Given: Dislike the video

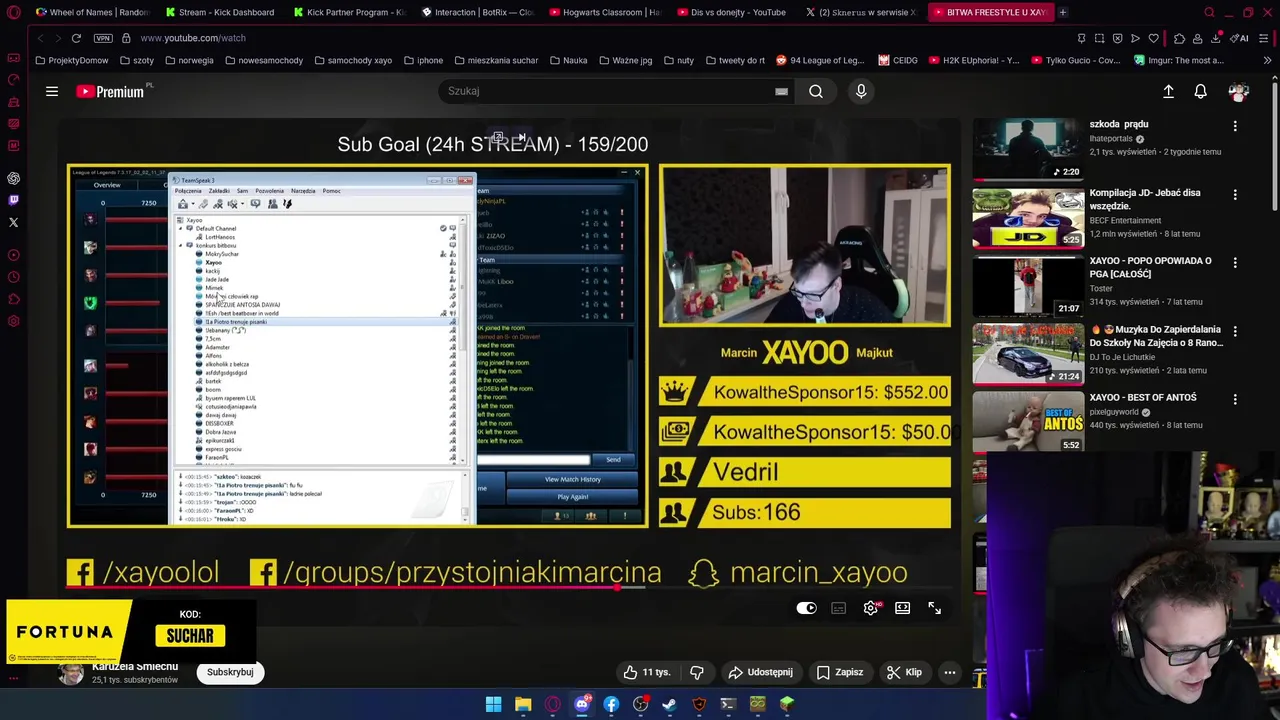Looking at the screenshot, I should [x=697, y=672].
